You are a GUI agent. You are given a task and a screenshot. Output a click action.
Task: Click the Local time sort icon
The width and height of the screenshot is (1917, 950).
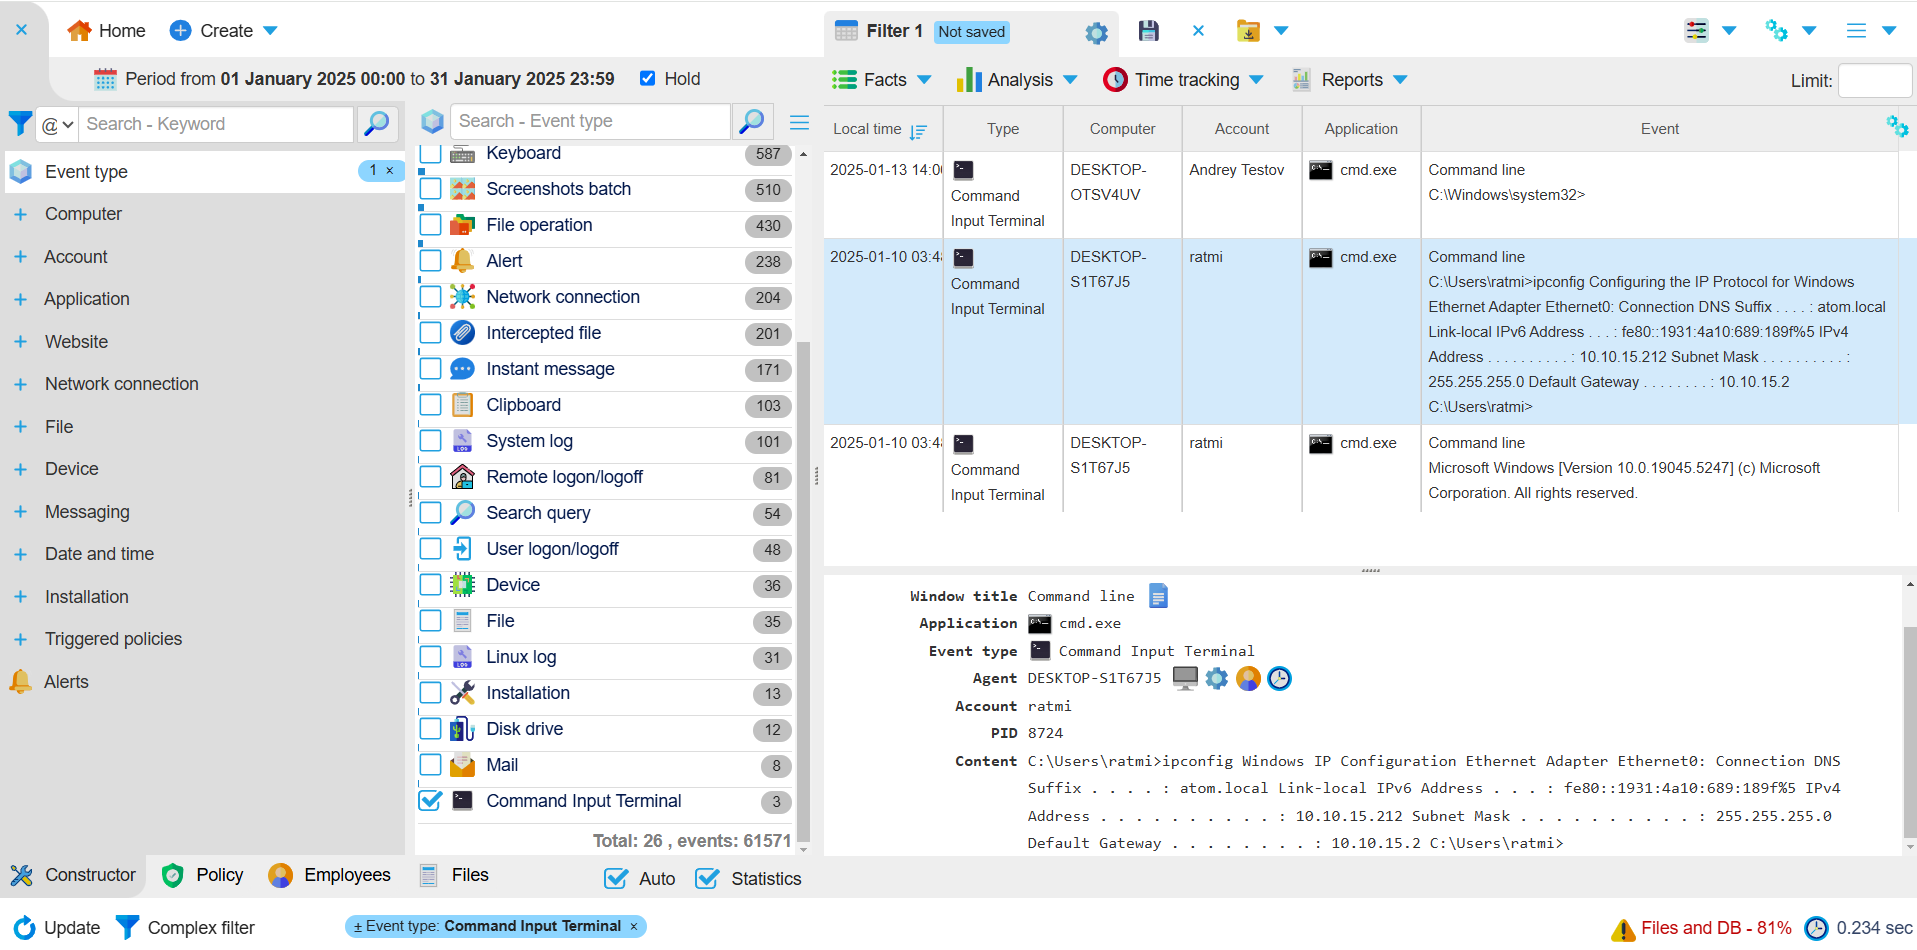919,131
